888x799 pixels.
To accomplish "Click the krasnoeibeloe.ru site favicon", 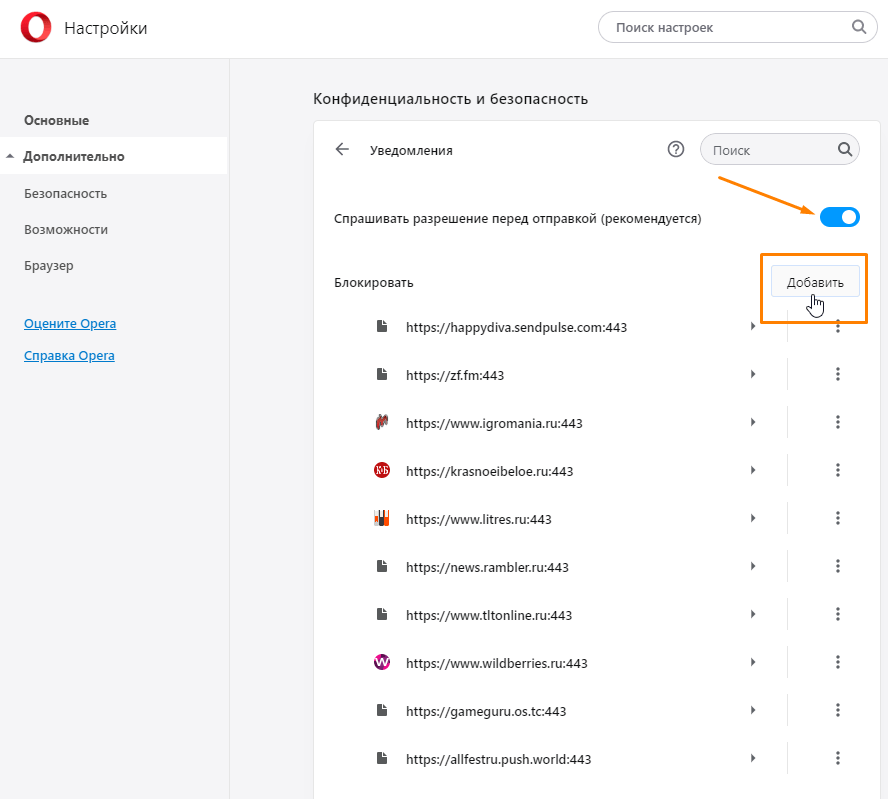I will [x=381, y=471].
